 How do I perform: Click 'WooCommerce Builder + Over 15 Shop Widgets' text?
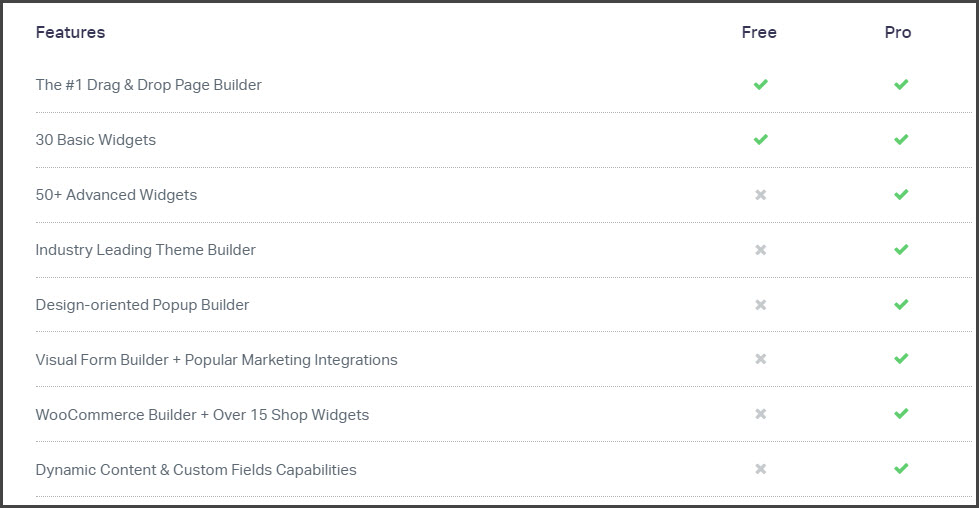[202, 415]
